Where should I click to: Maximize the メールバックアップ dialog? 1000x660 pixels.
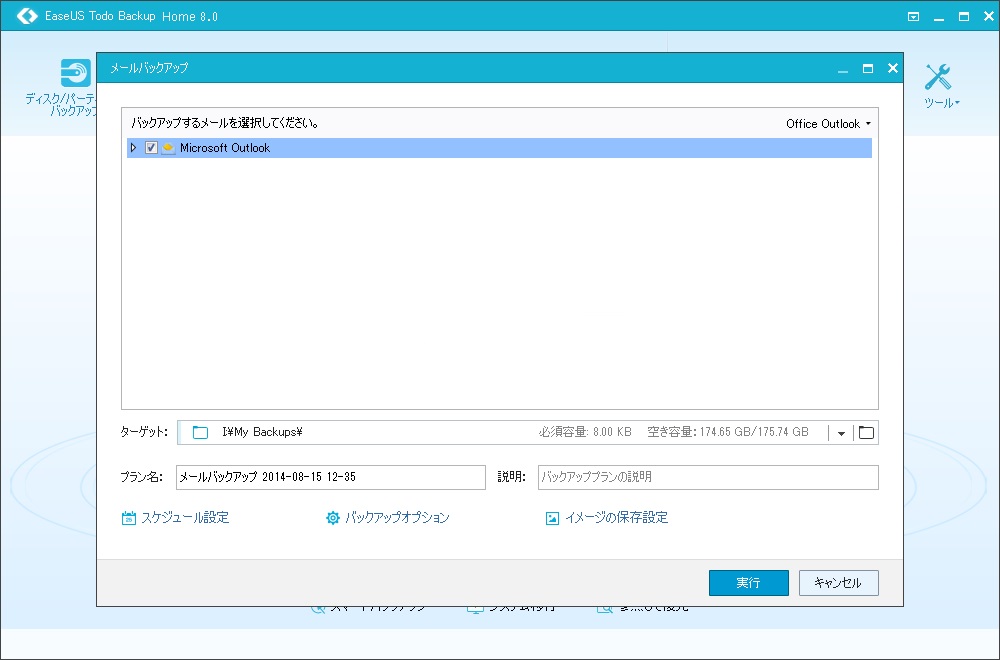868,68
